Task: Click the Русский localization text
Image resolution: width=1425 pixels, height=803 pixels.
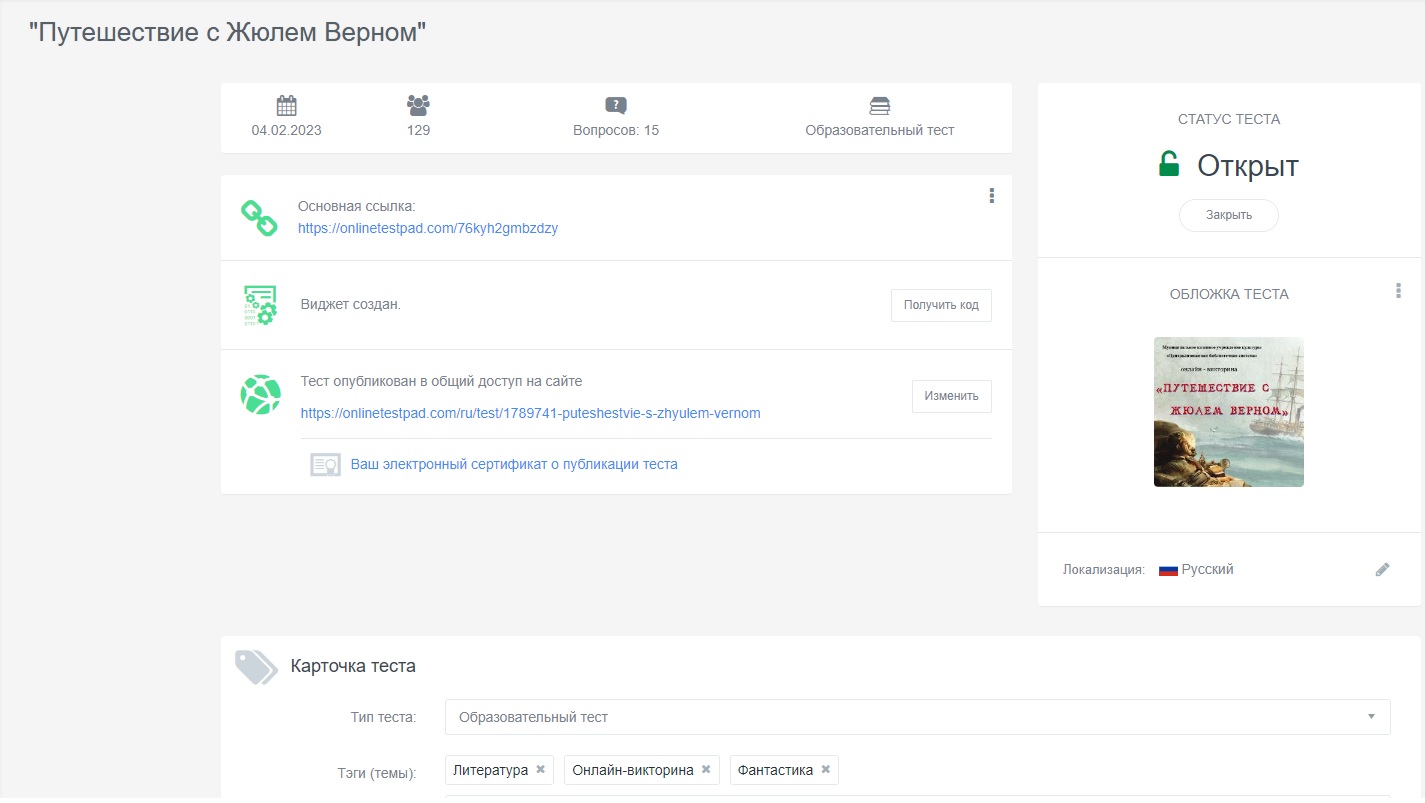Action: click(x=1207, y=569)
